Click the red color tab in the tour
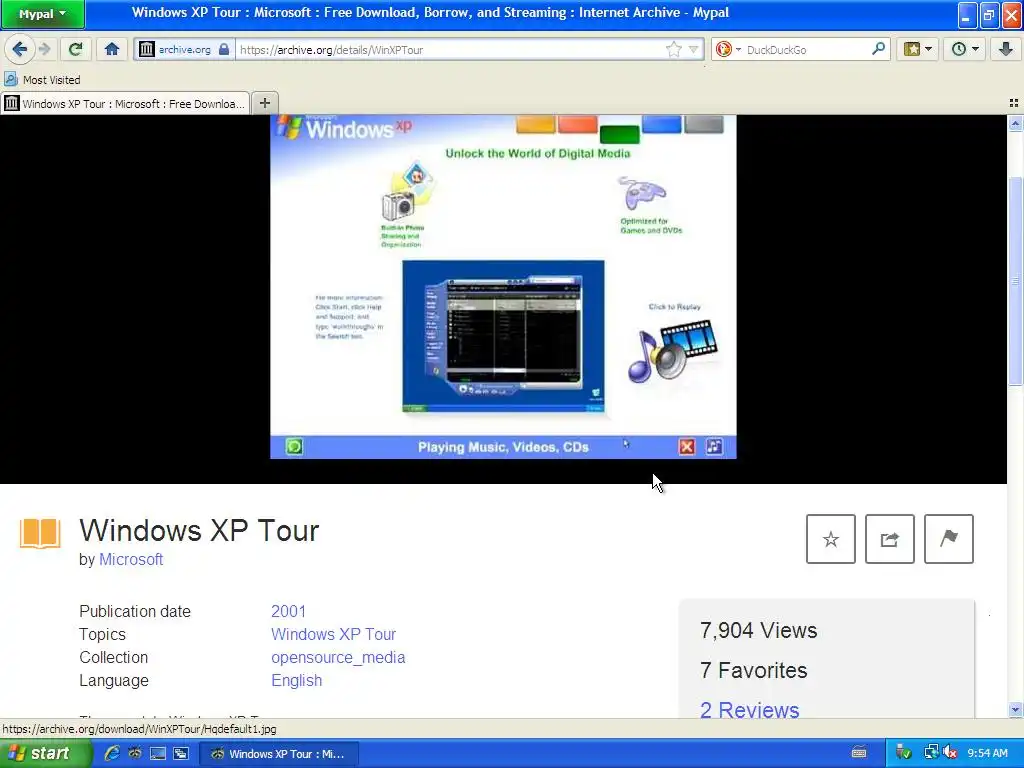The height and width of the screenshot is (768, 1024). [577, 124]
